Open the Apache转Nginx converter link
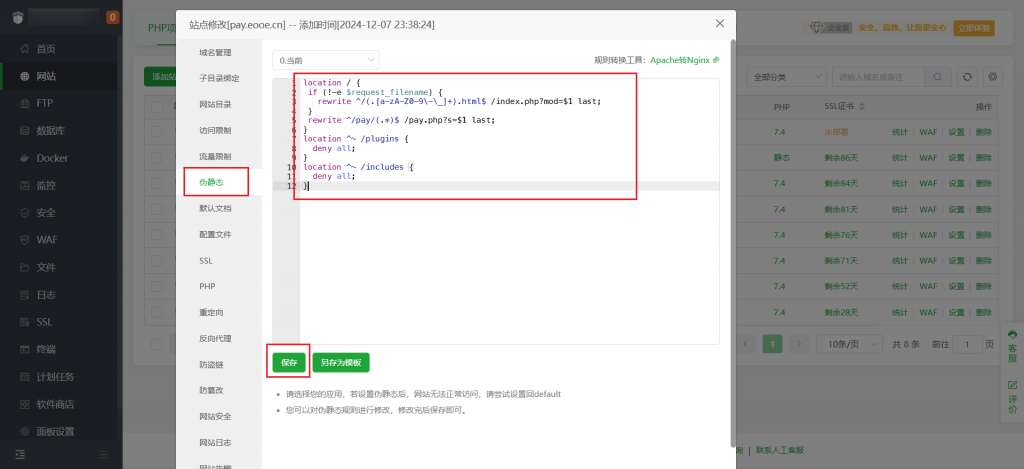 tap(691, 60)
